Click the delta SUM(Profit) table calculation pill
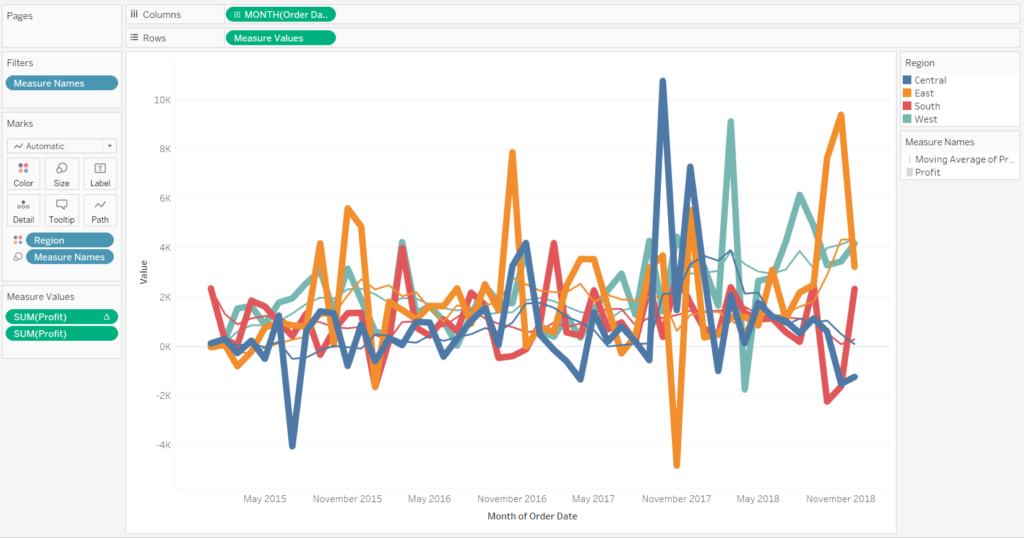 (61, 316)
